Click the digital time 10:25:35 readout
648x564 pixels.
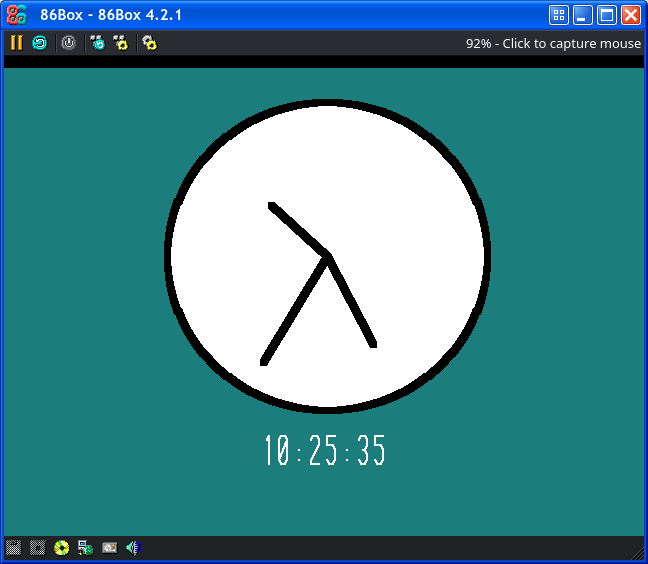tap(324, 452)
